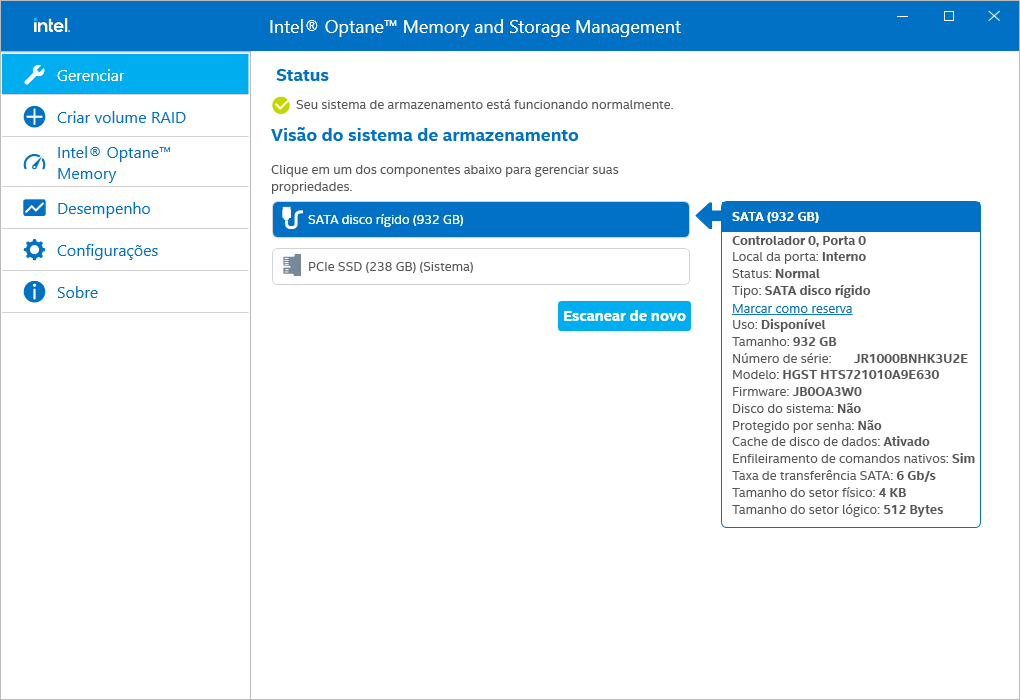Image resolution: width=1020 pixels, height=700 pixels.
Task: Click the model HGST HTS721010A9E630
Action: pos(861,375)
